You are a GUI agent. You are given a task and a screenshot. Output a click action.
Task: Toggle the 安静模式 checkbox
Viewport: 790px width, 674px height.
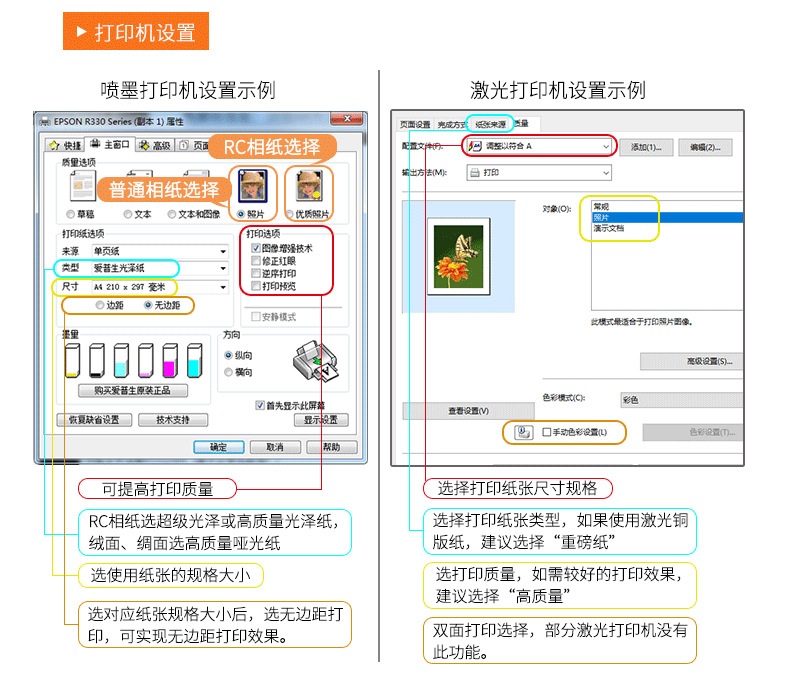click(x=256, y=317)
